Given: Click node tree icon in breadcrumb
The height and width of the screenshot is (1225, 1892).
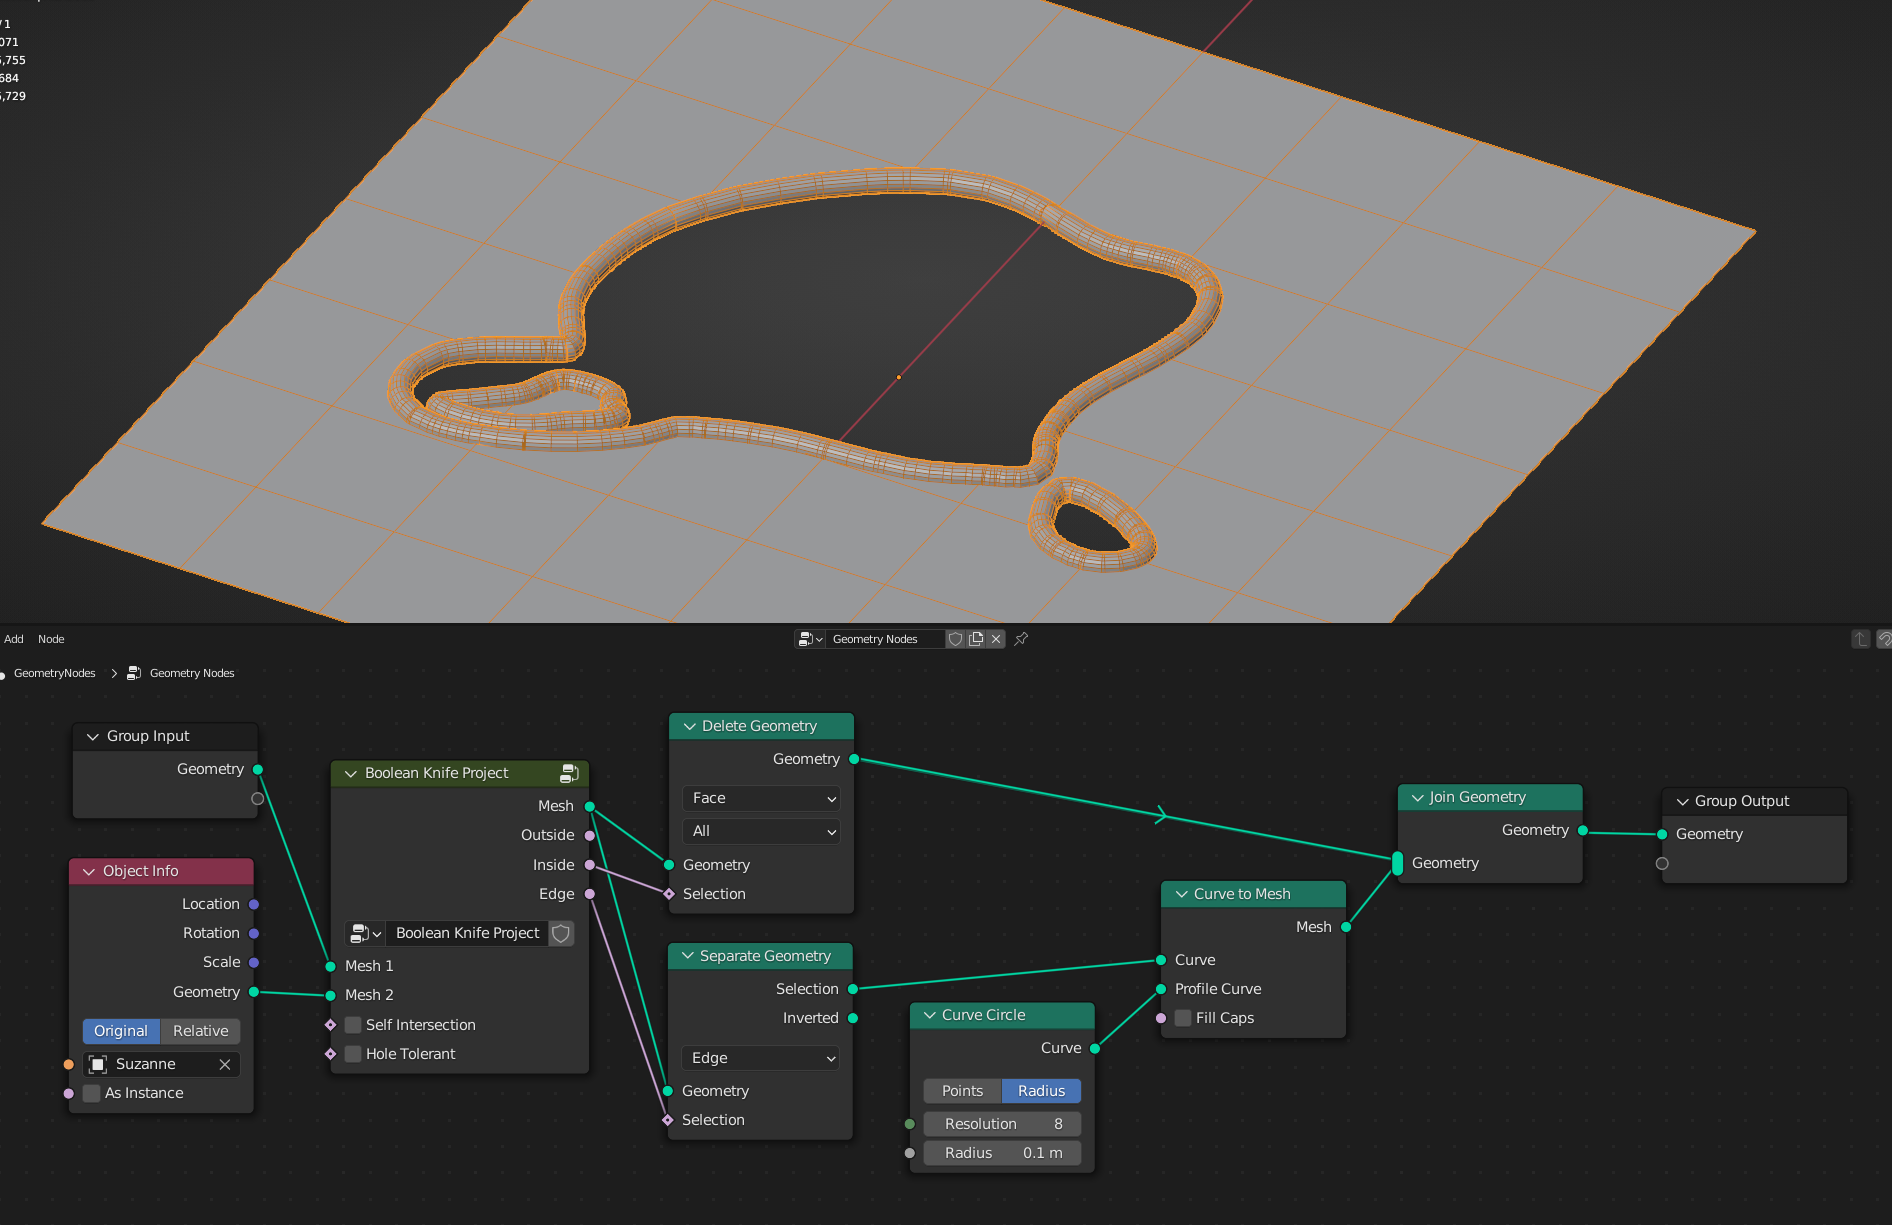Looking at the screenshot, I should 134,673.
